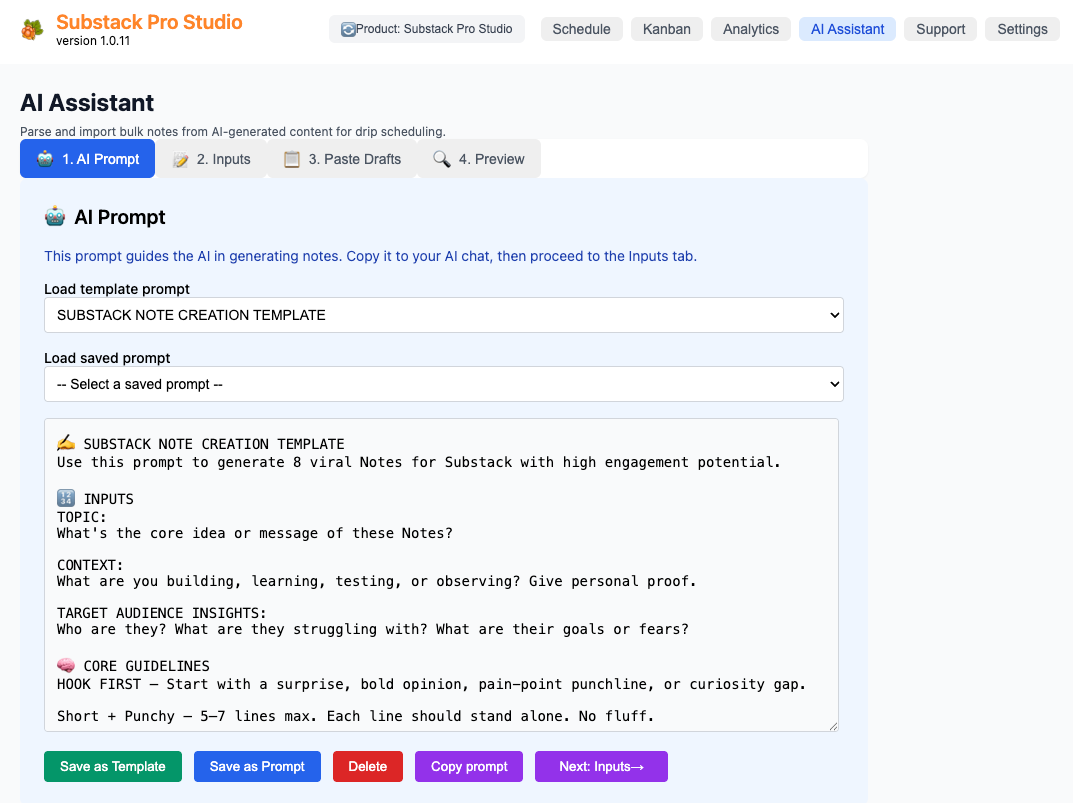1073x803 pixels.
Task: Click the TARGET AUDIENCE INSIGHTS: line
Action: coord(161,613)
